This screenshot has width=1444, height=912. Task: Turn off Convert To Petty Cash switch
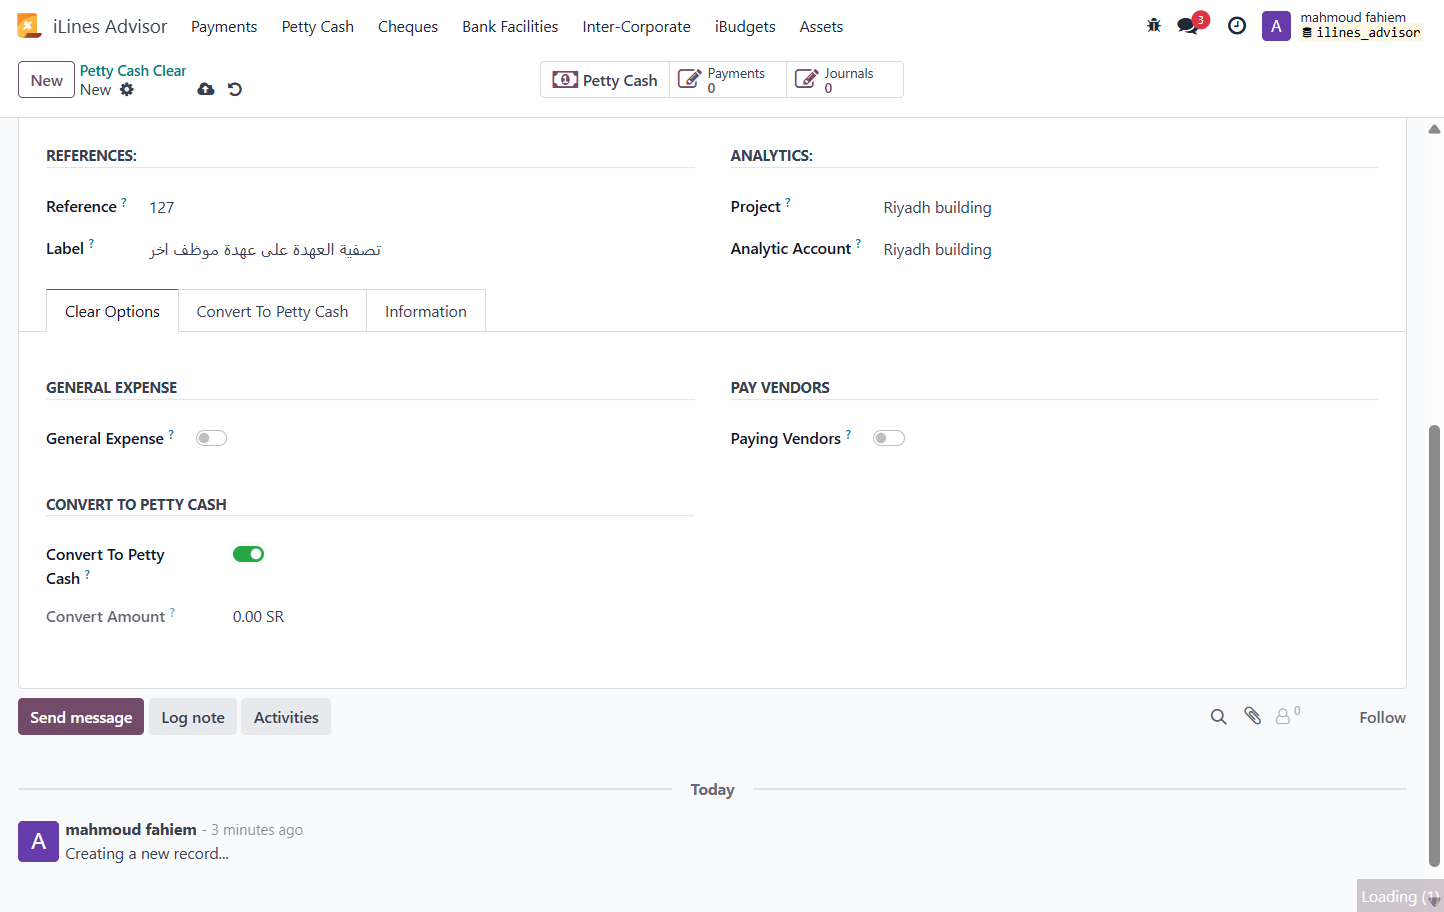248,554
